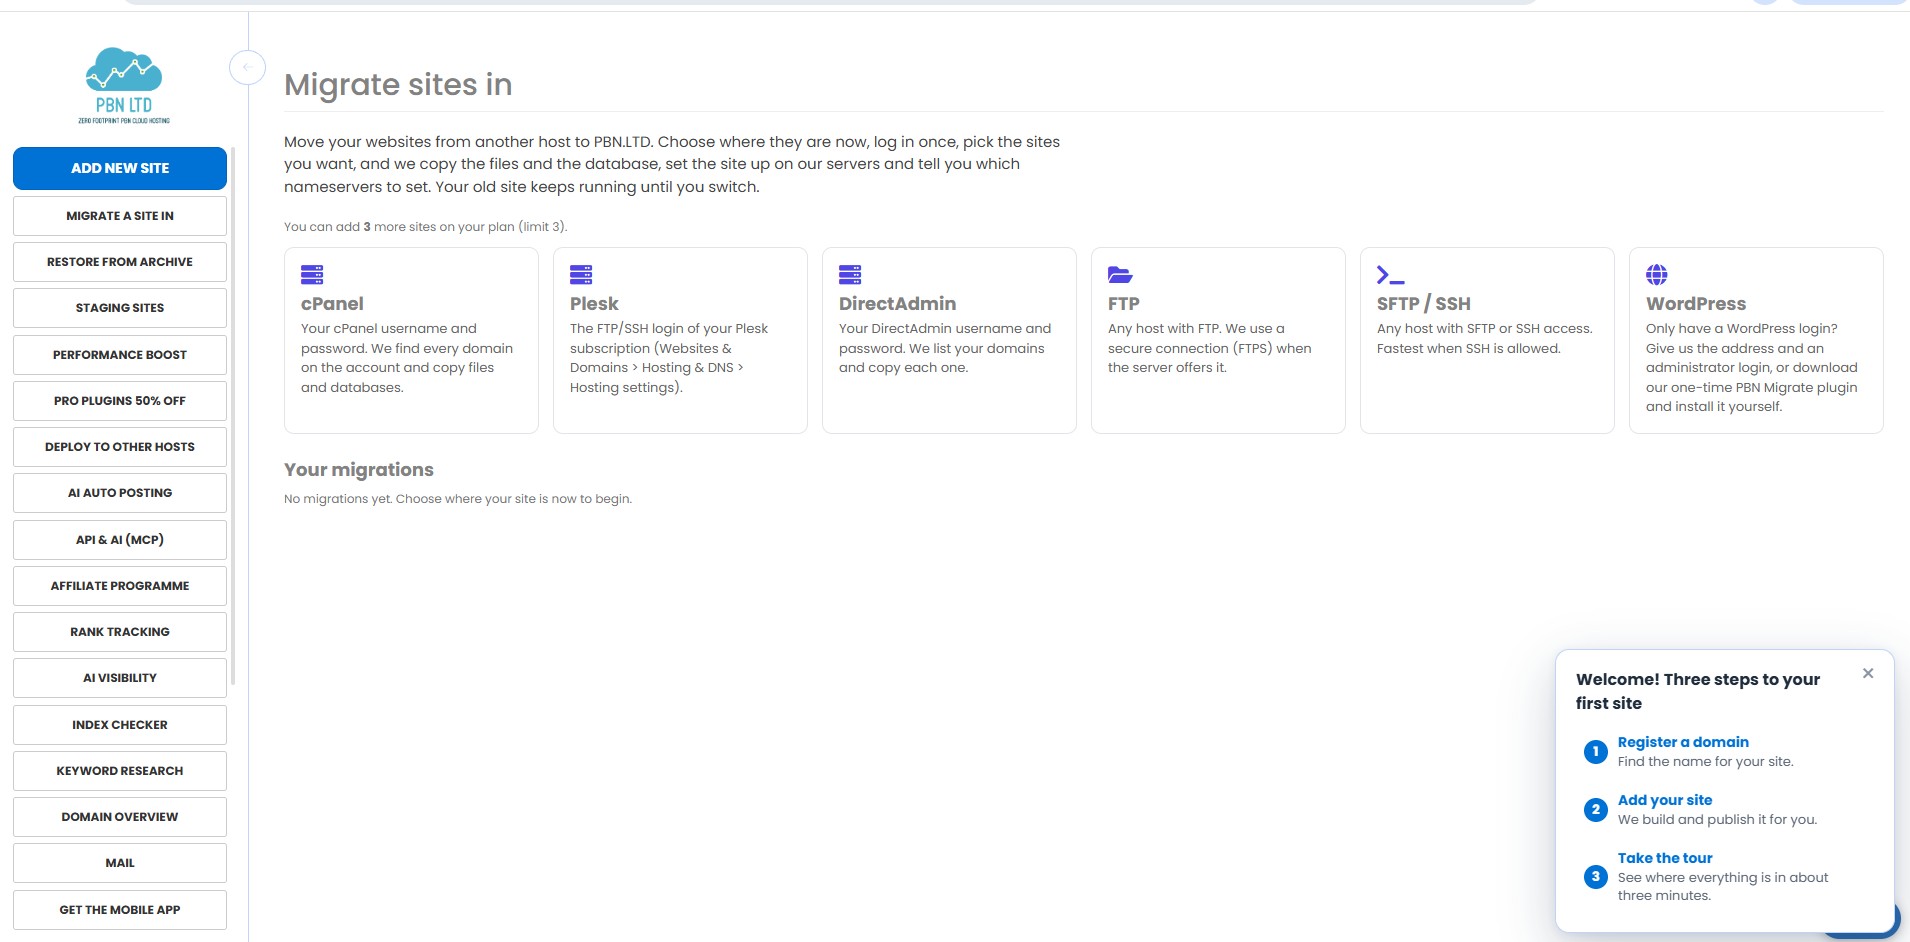Collapse the sidebar with the arrow button
Image resolution: width=1910 pixels, height=942 pixels.
[x=247, y=68]
